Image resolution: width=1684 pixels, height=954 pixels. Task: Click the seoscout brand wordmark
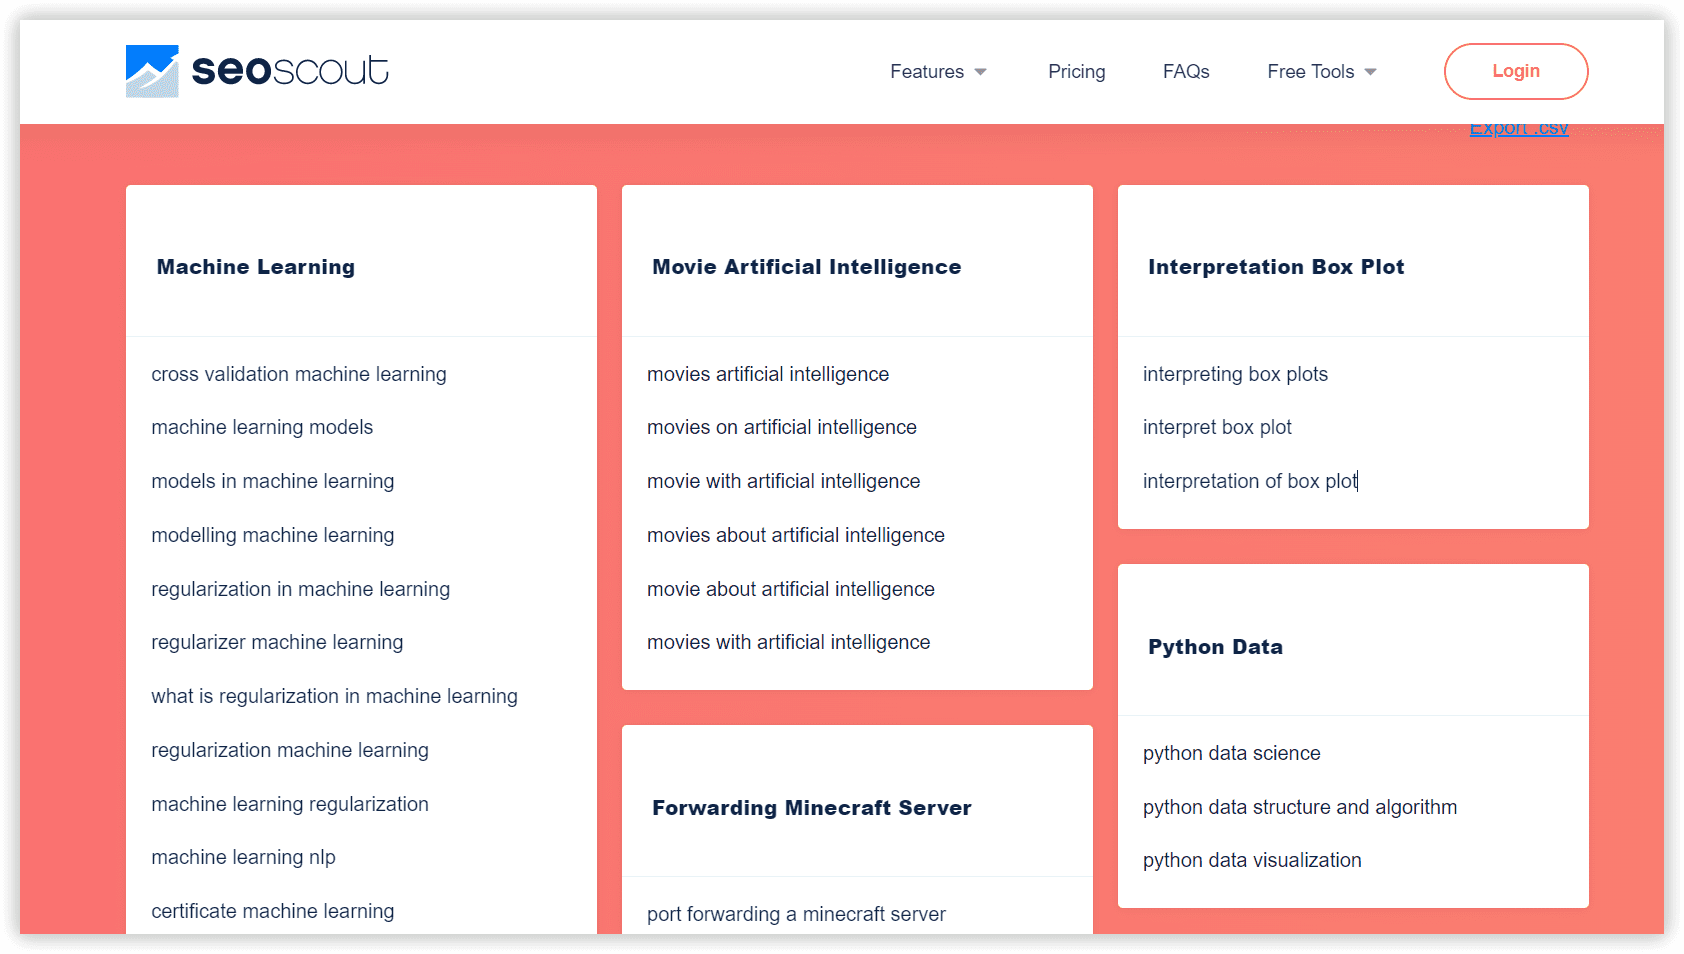[x=290, y=71]
